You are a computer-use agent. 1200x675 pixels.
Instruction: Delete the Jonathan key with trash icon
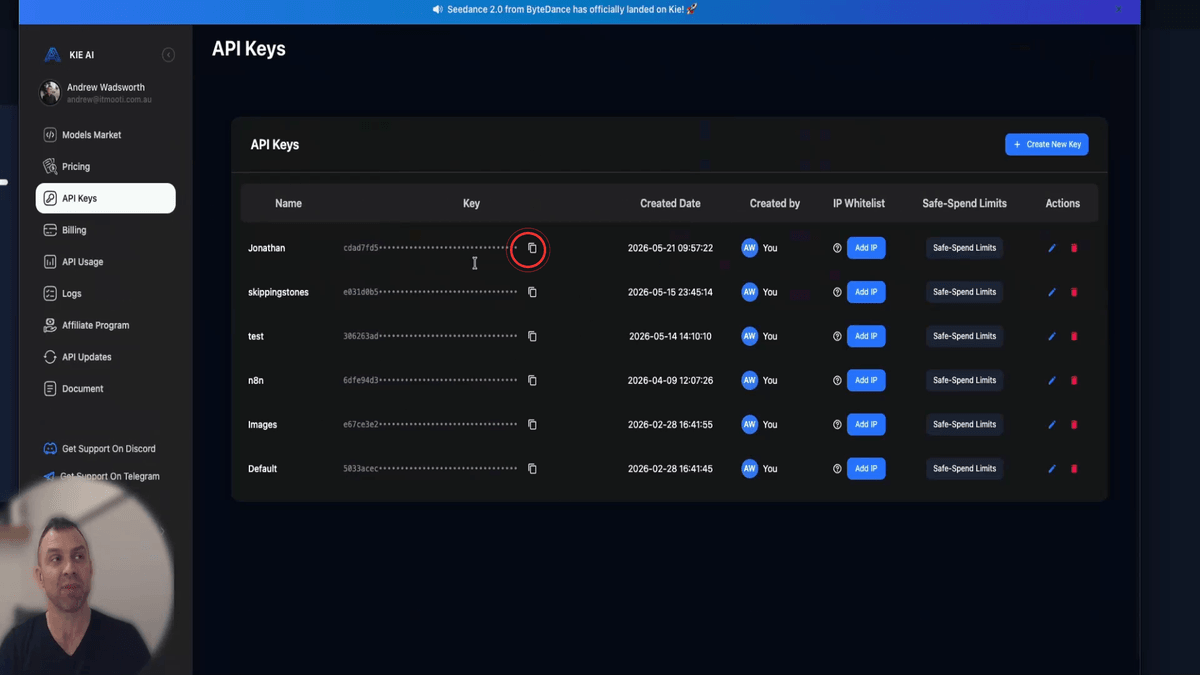tap(1074, 248)
